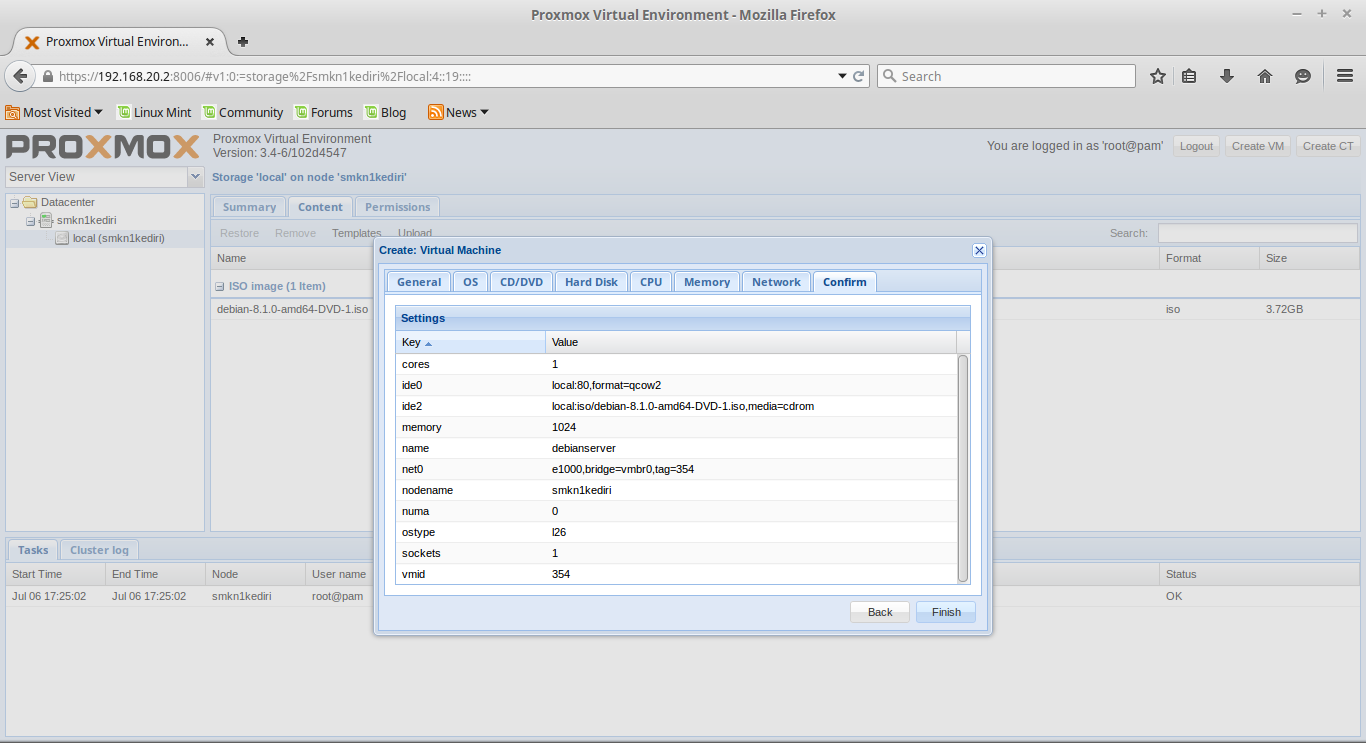Screen dimensions: 1366x743
Task: Close the Create Virtual Machine dialog
Action: click(979, 250)
